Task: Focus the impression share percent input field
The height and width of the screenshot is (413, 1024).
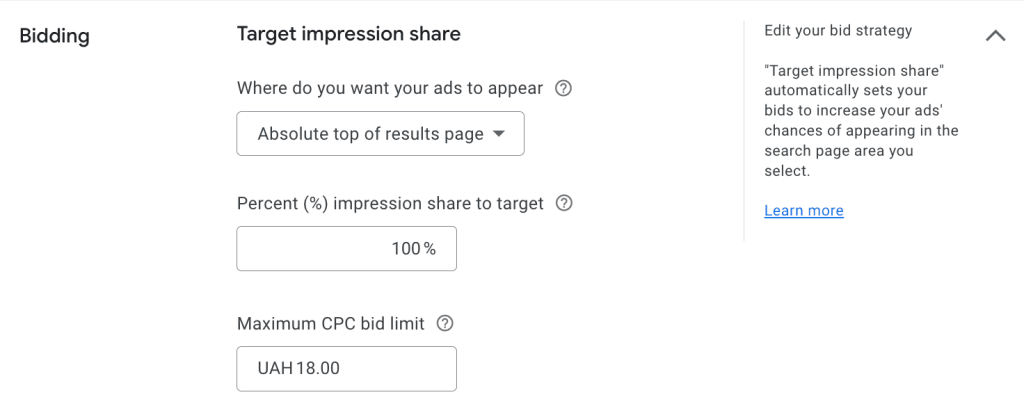Action: (346, 249)
